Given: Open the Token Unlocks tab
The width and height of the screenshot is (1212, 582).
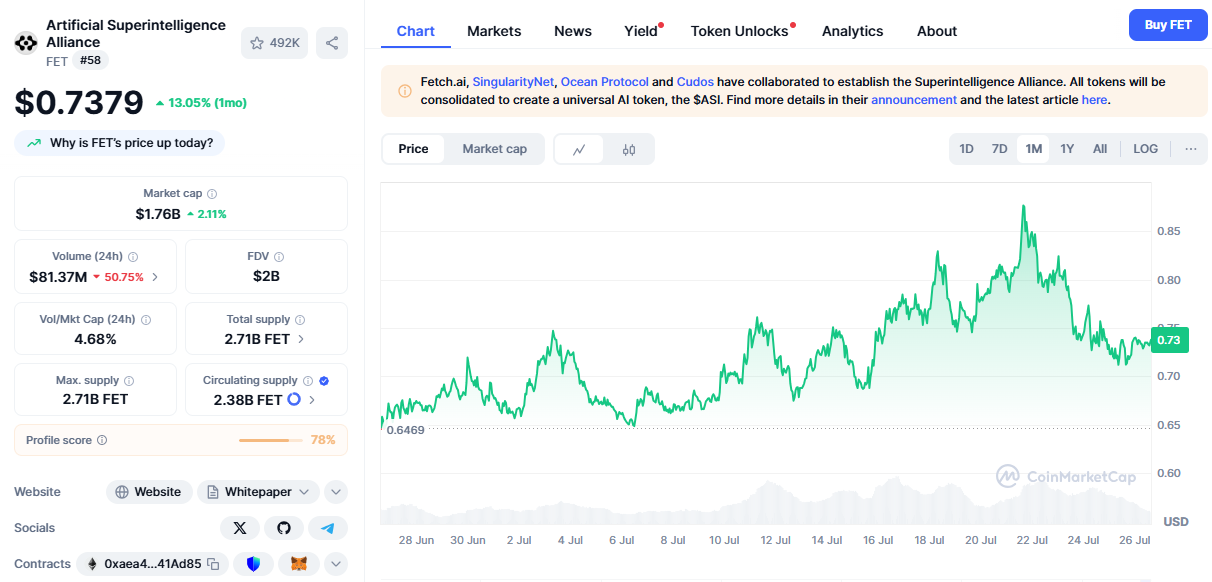Looking at the screenshot, I should (740, 31).
